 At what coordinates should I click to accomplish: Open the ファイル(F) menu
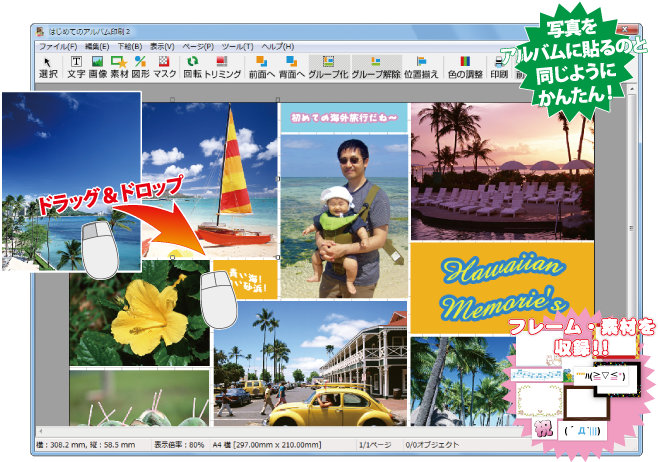point(57,47)
